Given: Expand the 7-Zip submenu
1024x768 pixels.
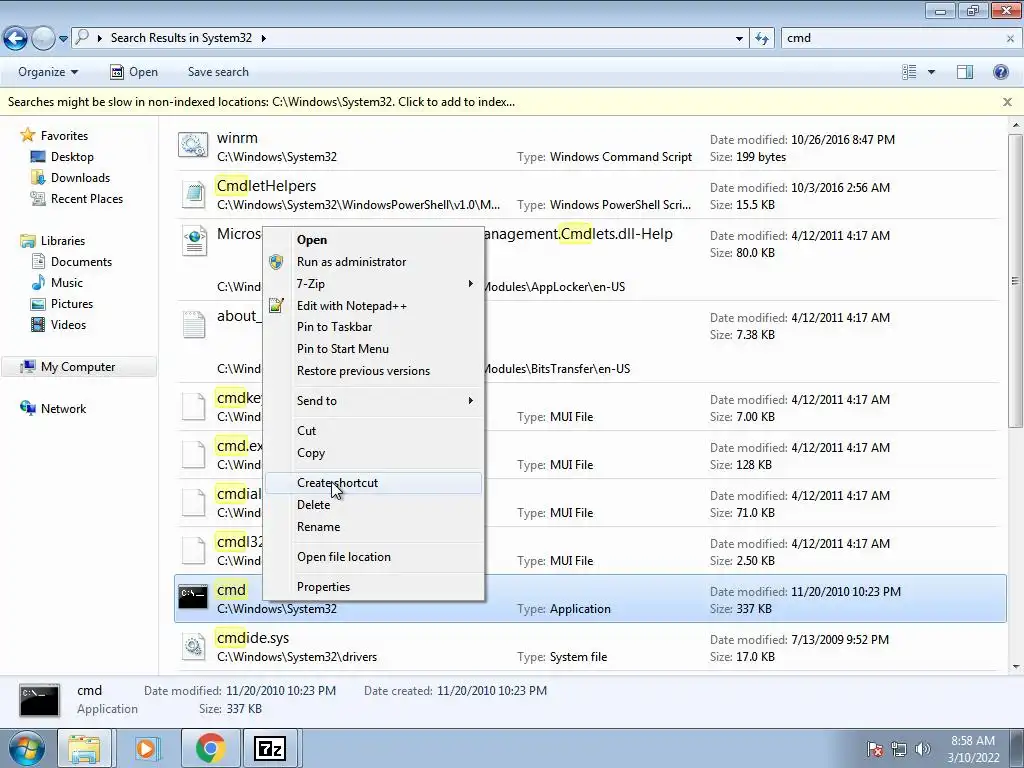Looking at the screenshot, I should (x=374, y=283).
